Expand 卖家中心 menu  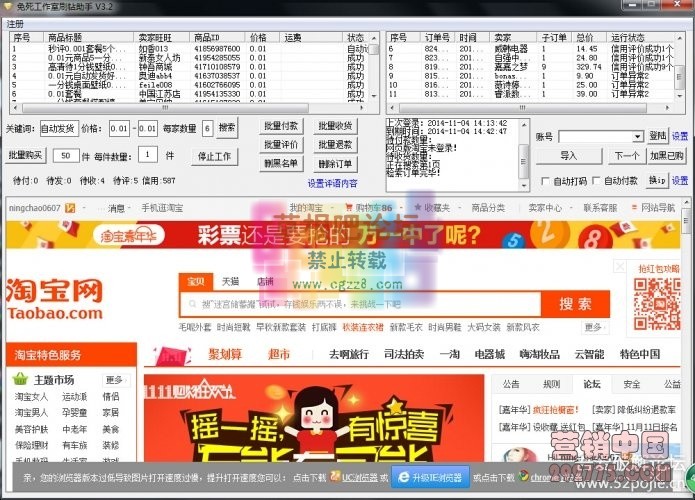pyautogui.click(x=545, y=207)
